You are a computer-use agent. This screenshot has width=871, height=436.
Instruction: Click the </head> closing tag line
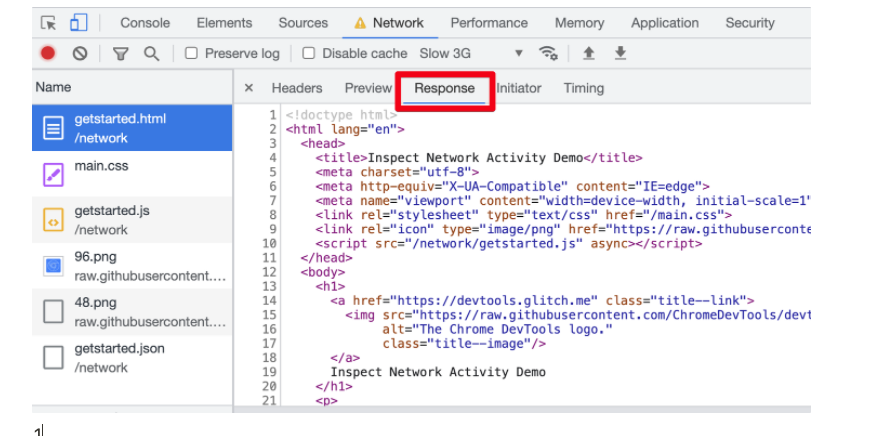tap(327, 258)
